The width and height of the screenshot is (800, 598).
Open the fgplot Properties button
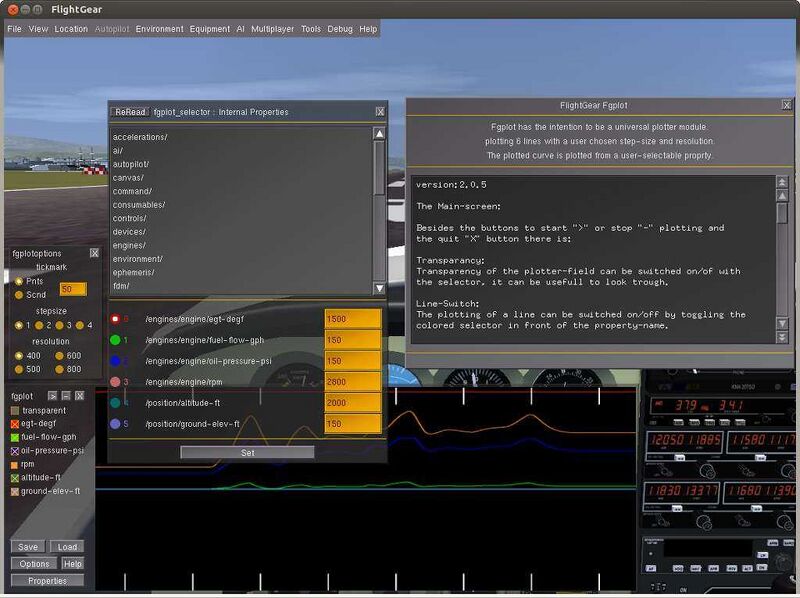pos(47,581)
